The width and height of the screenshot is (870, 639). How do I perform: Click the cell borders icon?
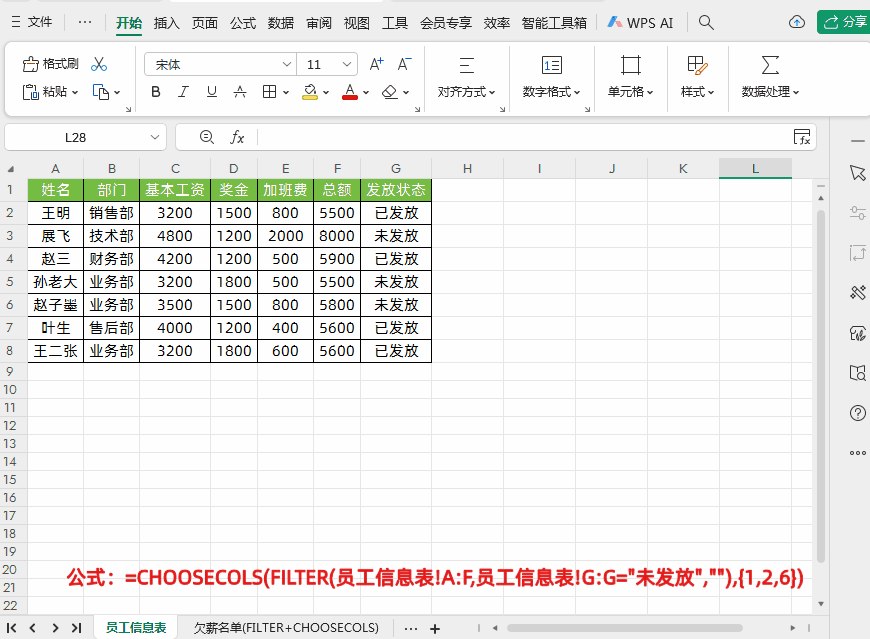pos(269,92)
